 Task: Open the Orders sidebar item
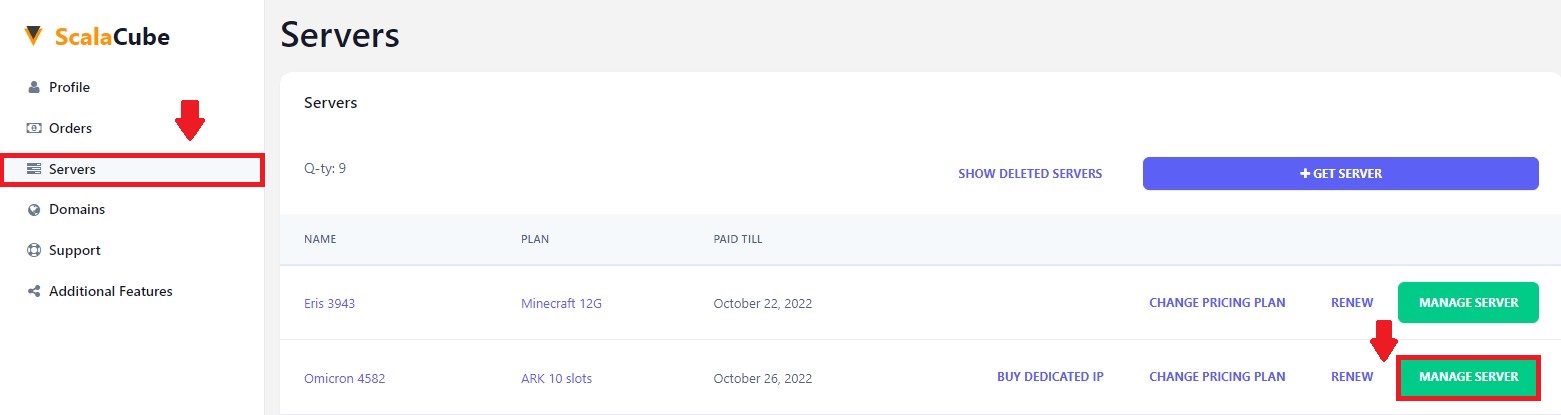pos(70,128)
